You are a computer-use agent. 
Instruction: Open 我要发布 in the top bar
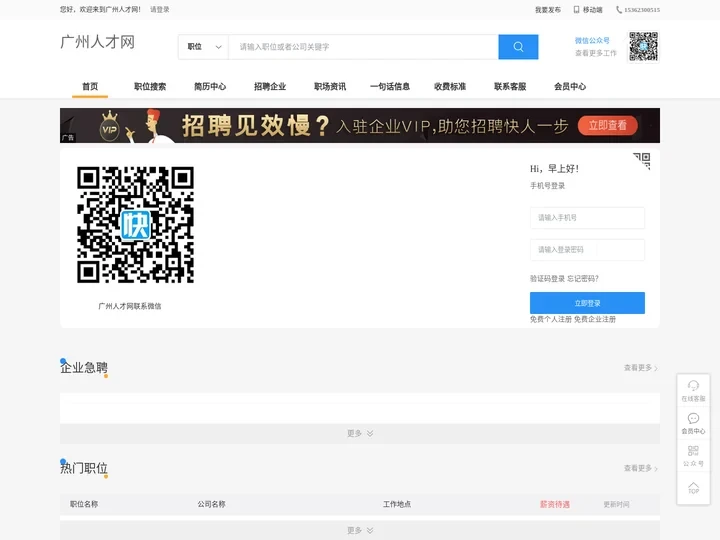(x=548, y=10)
